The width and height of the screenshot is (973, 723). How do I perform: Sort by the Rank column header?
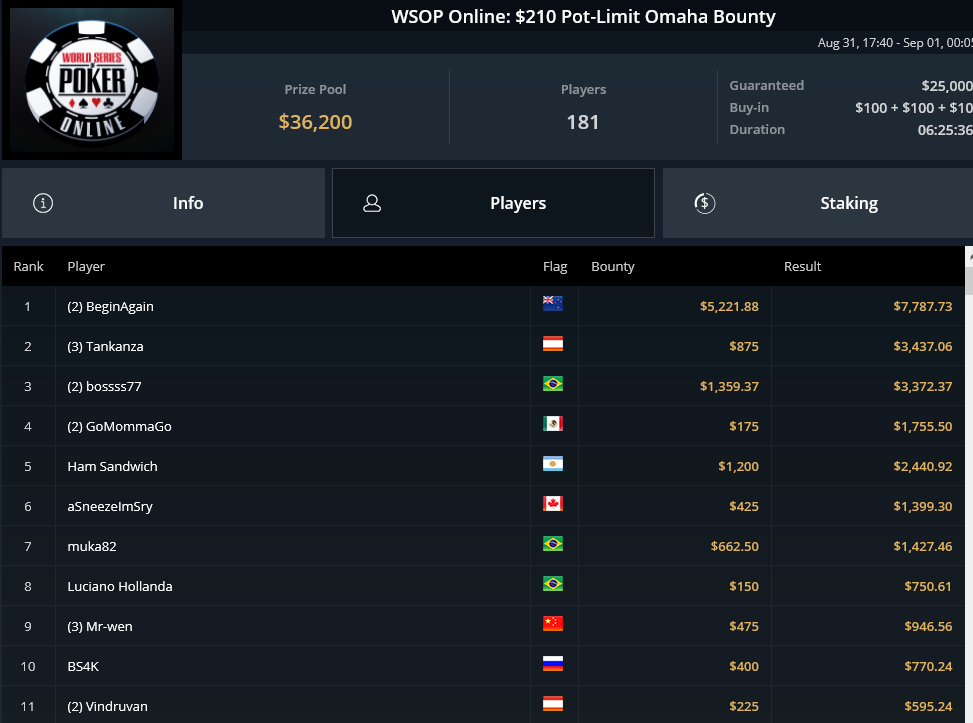(x=29, y=266)
